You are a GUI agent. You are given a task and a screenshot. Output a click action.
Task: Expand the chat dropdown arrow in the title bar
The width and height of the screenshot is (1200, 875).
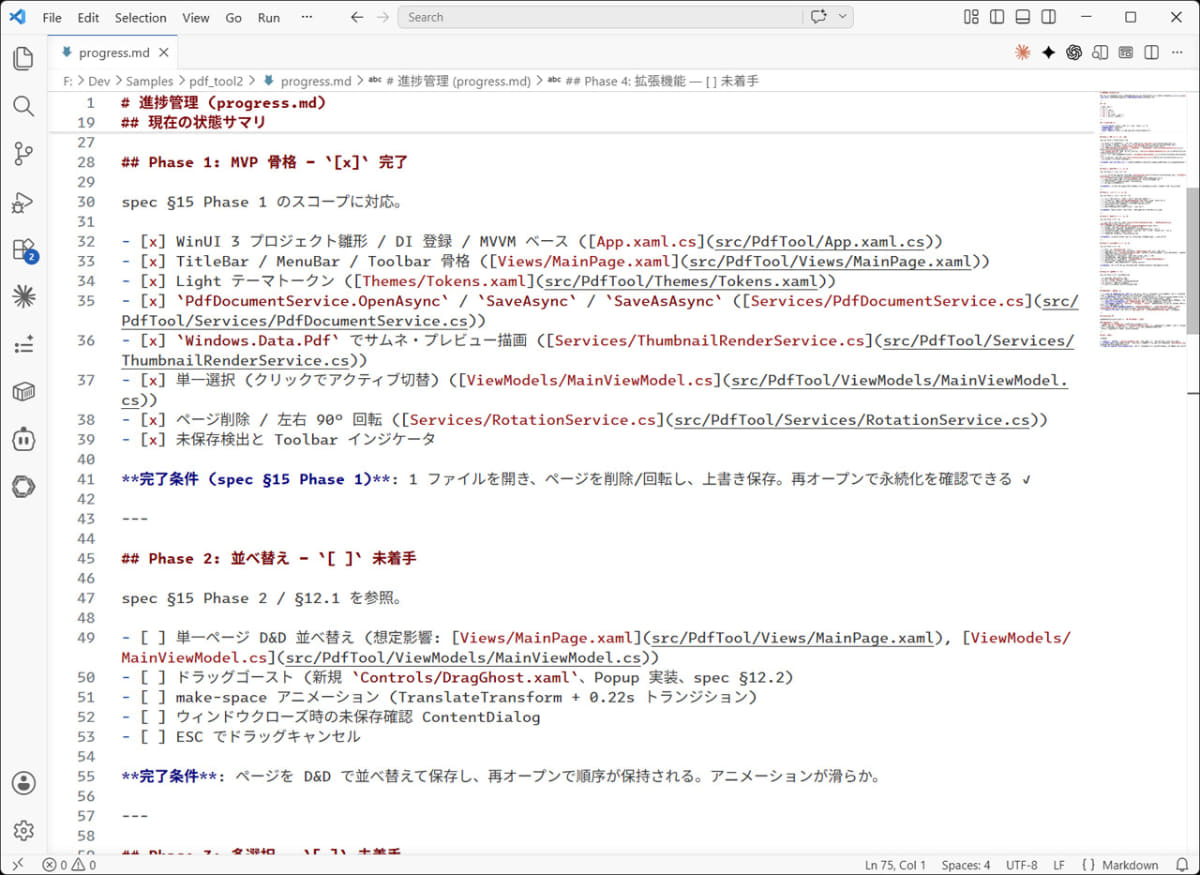coord(844,17)
